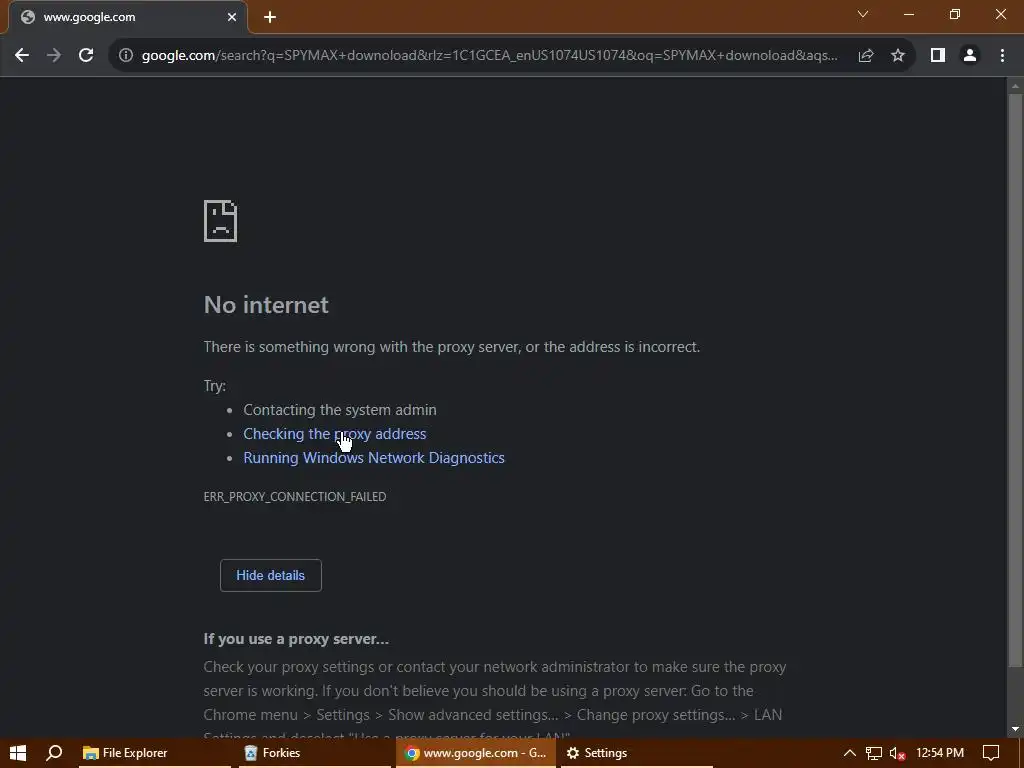Open the Checking the proxy address link

click(334, 434)
